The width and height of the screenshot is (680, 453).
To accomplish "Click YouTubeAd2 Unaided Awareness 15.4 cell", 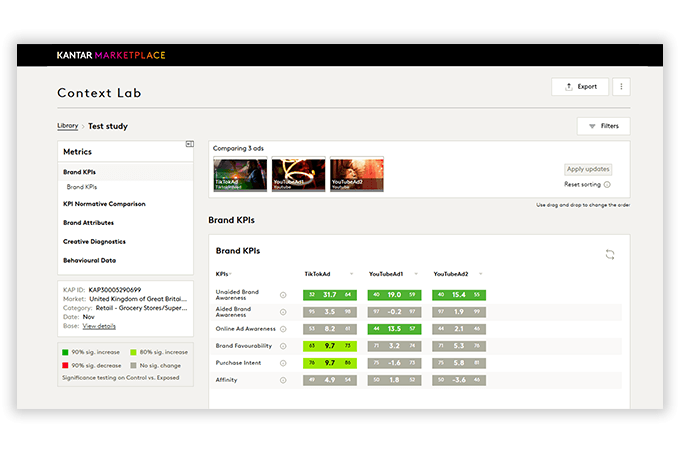I will (x=459, y=295).
